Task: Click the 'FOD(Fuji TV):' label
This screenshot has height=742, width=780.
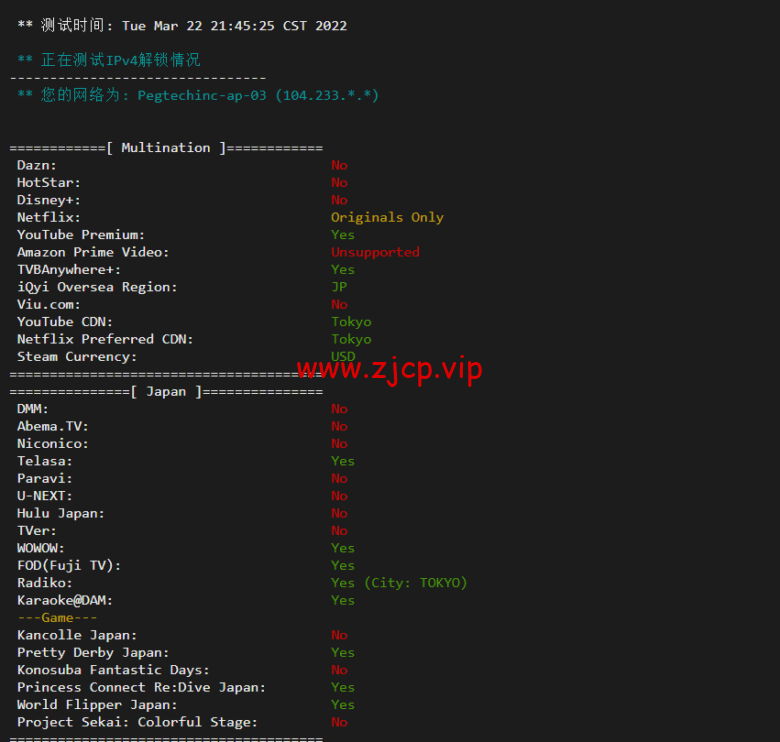Action: click(x=69, y=565)
